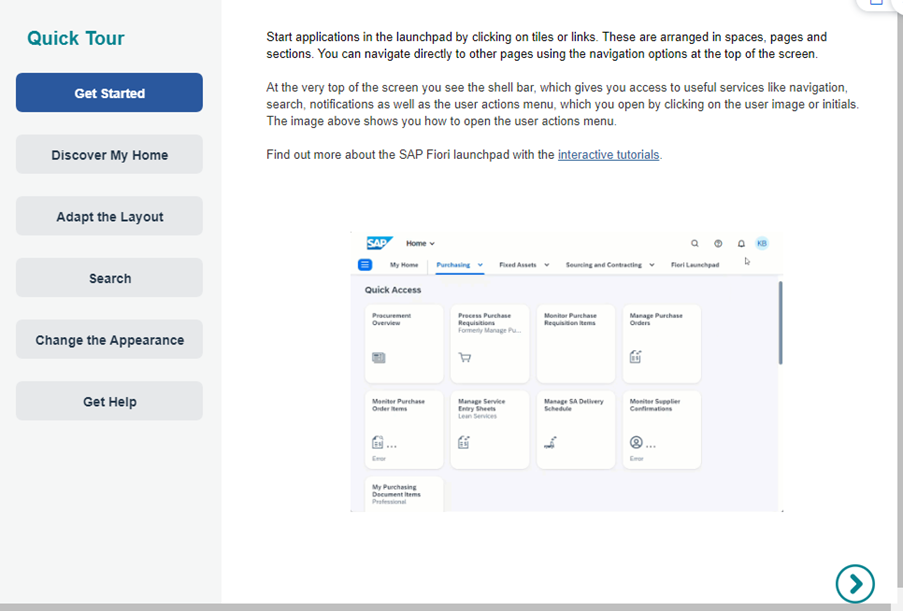Open the blue hamburger navigation menu icon
The width and height of the screenshot is (903, 611).
click(365, 265)
